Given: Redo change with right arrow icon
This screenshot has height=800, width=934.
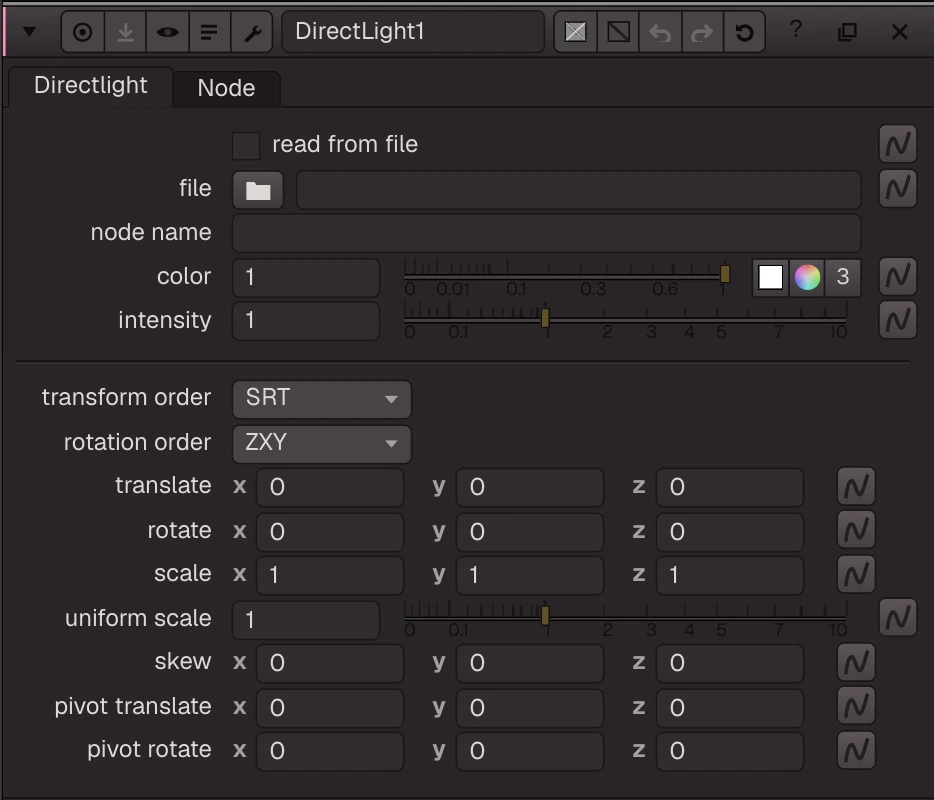Looking at the screenshot, I should [702, 32].
